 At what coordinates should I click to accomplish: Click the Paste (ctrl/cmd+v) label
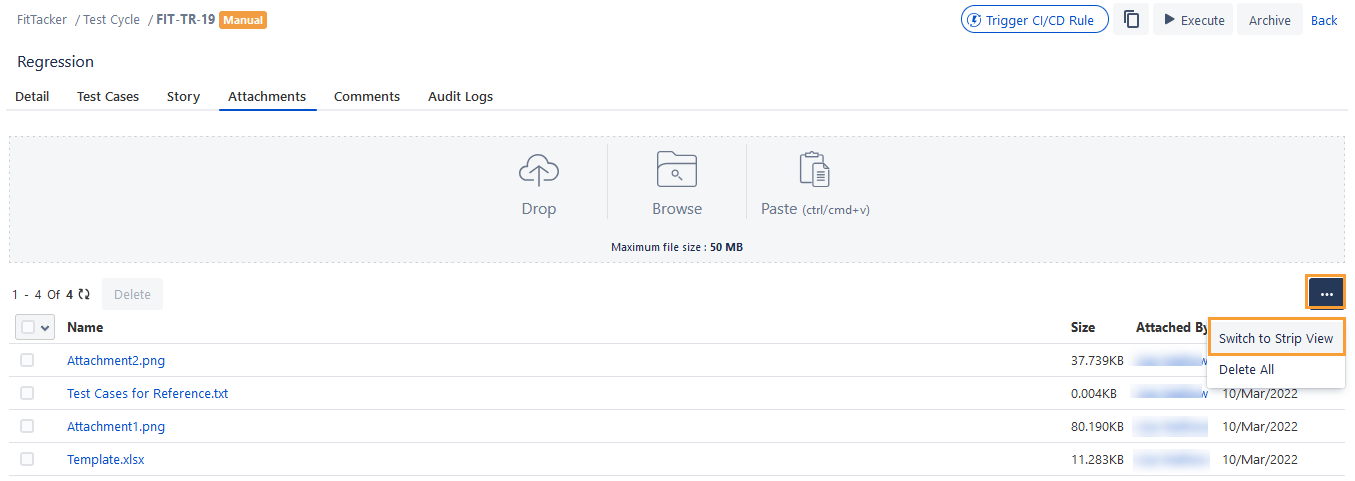816,209
